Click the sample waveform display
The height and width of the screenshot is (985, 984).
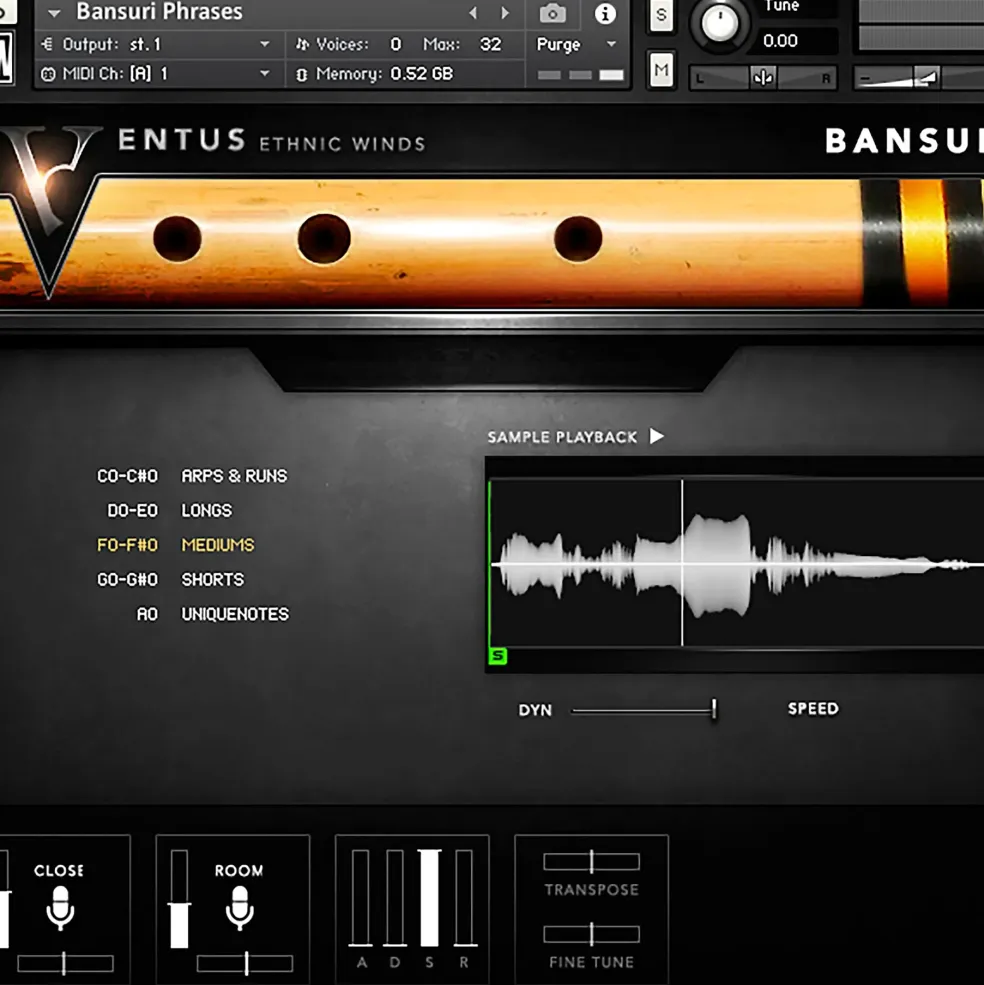[x=736, y=563]
